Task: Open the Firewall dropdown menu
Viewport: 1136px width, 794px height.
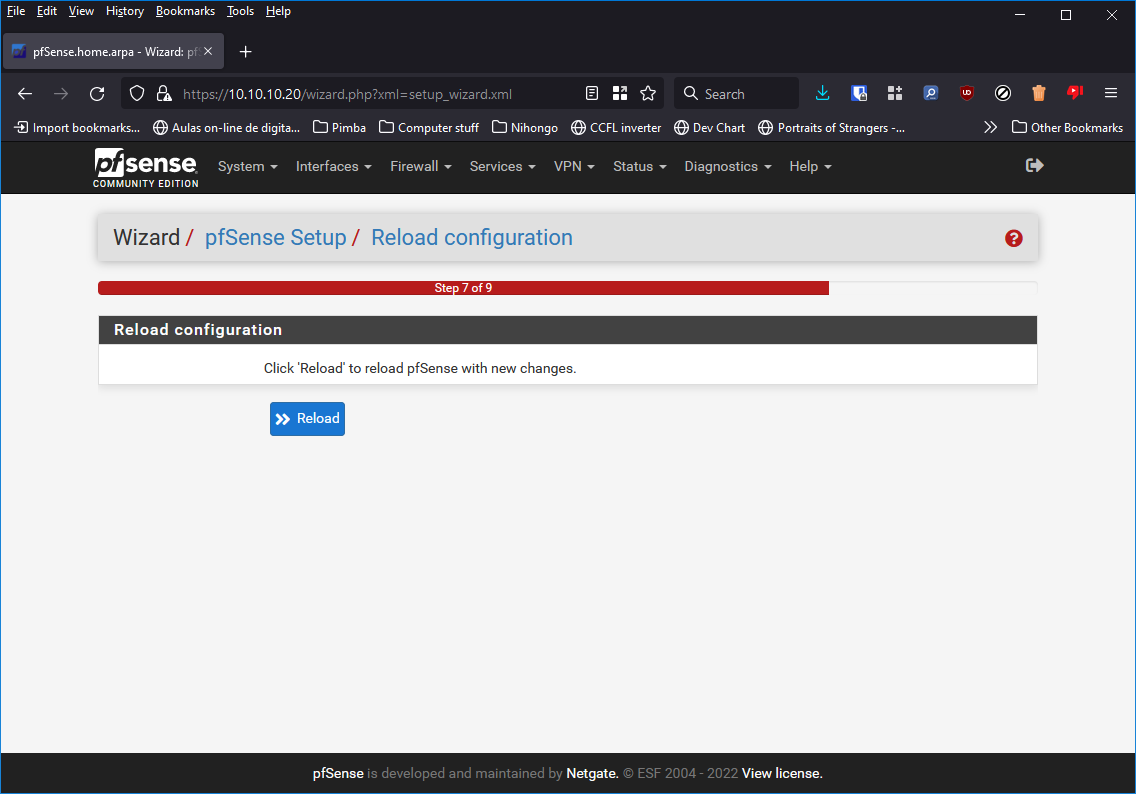Action: [420, 166]
